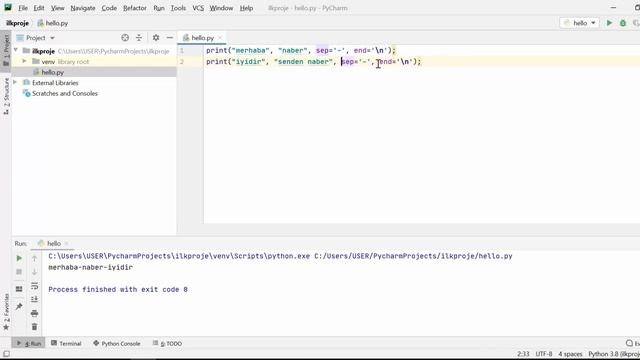640x360 pixels.
Task: Restore layout icon in the Run panel
Action: click(x=19, y=289)
